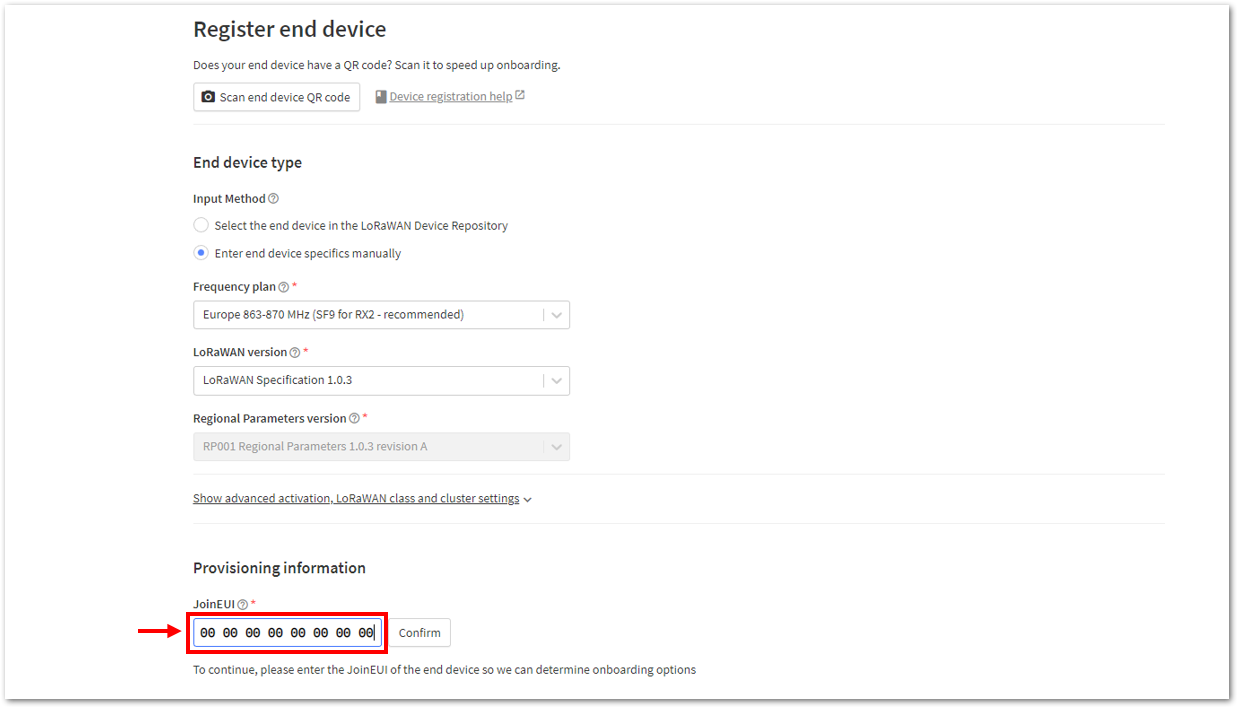This screenshot has height=708, width=1238.
Task: Click the help icon next to Input Method
Action: coord(274,199)
